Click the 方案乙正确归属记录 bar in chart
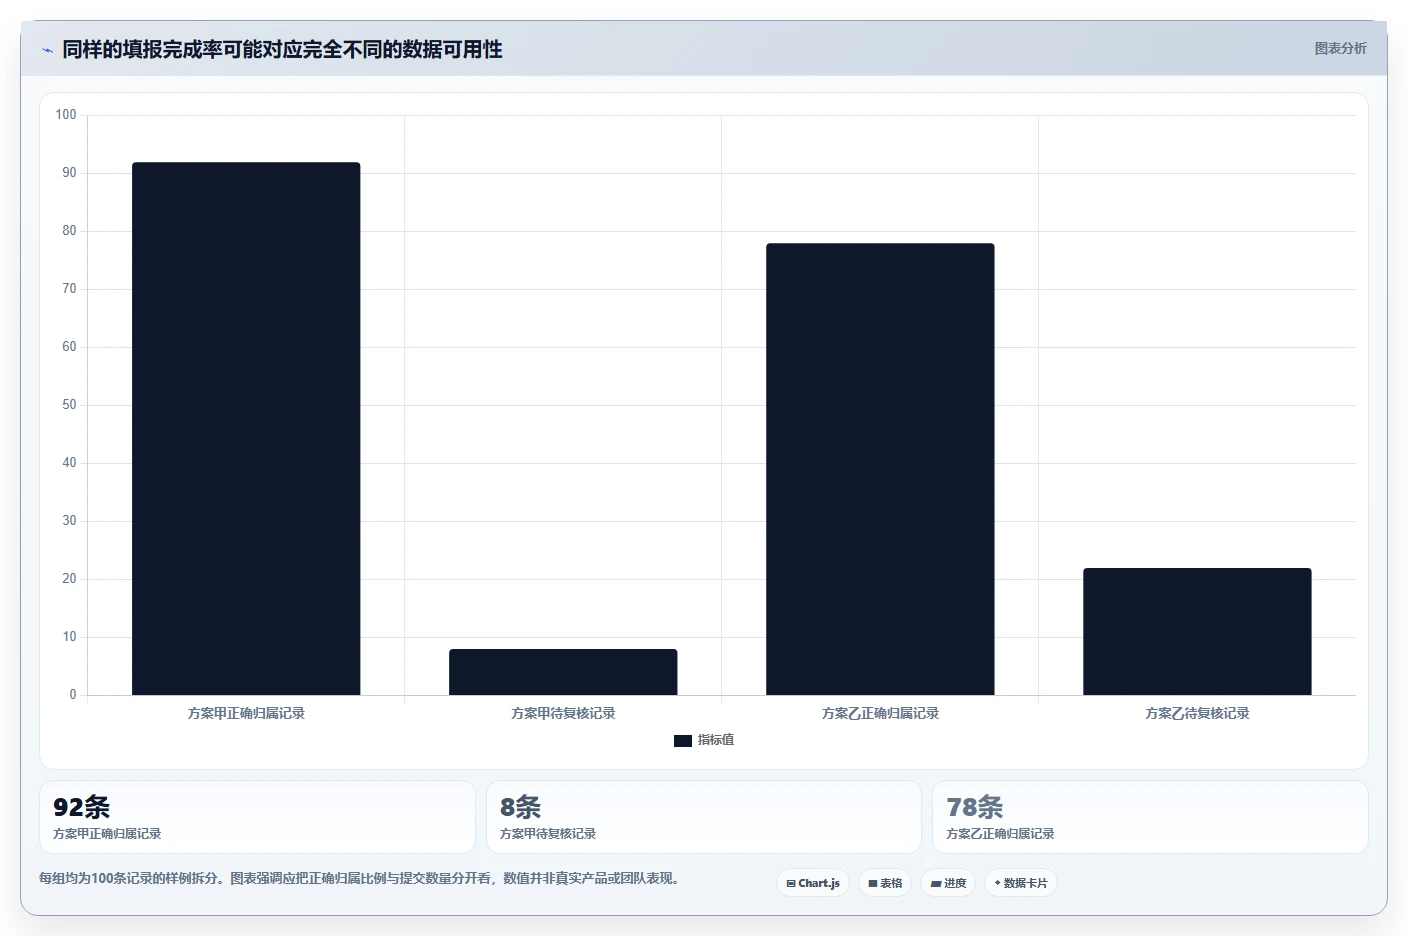The height and width of the screenshot is (936, 1408). (x=880, y=469)
